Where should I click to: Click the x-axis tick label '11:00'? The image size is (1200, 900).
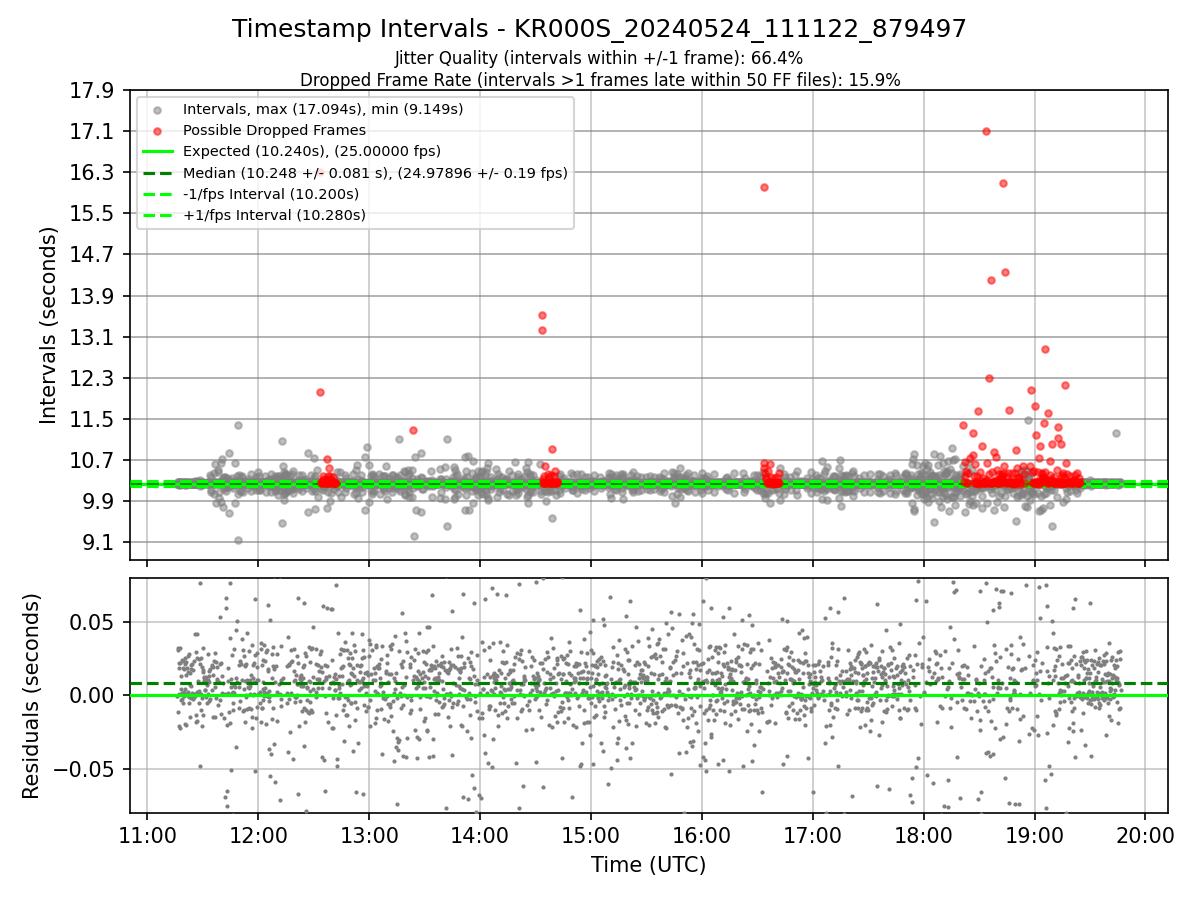[x=147, y=834]
